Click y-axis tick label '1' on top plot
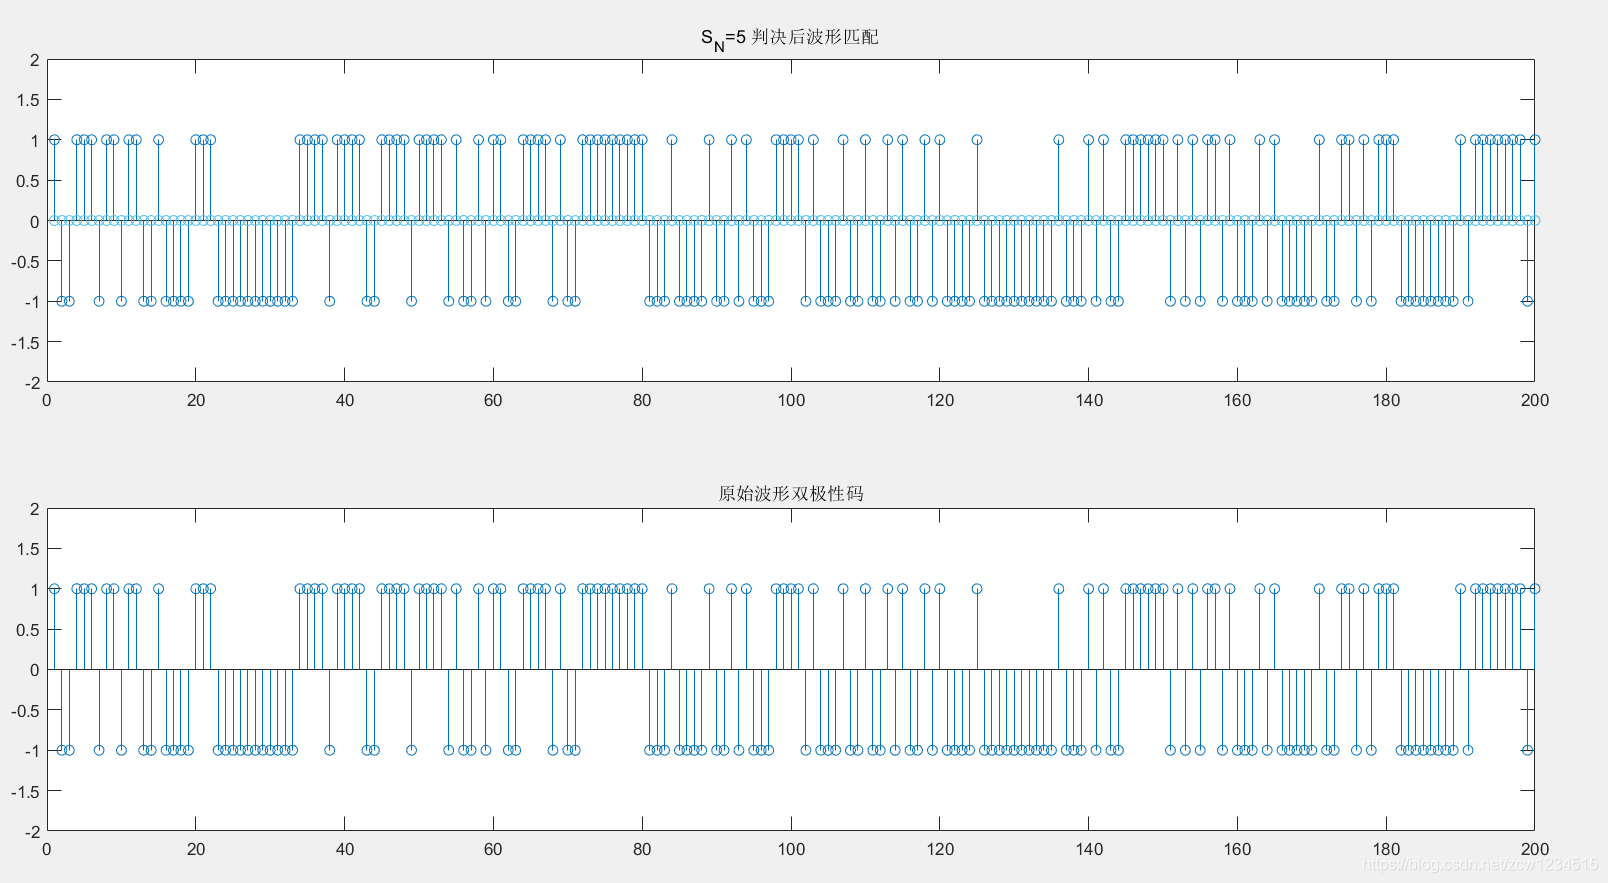This screenshot has height=883, width=1608. pyautogui.click(x=35, y=141)
